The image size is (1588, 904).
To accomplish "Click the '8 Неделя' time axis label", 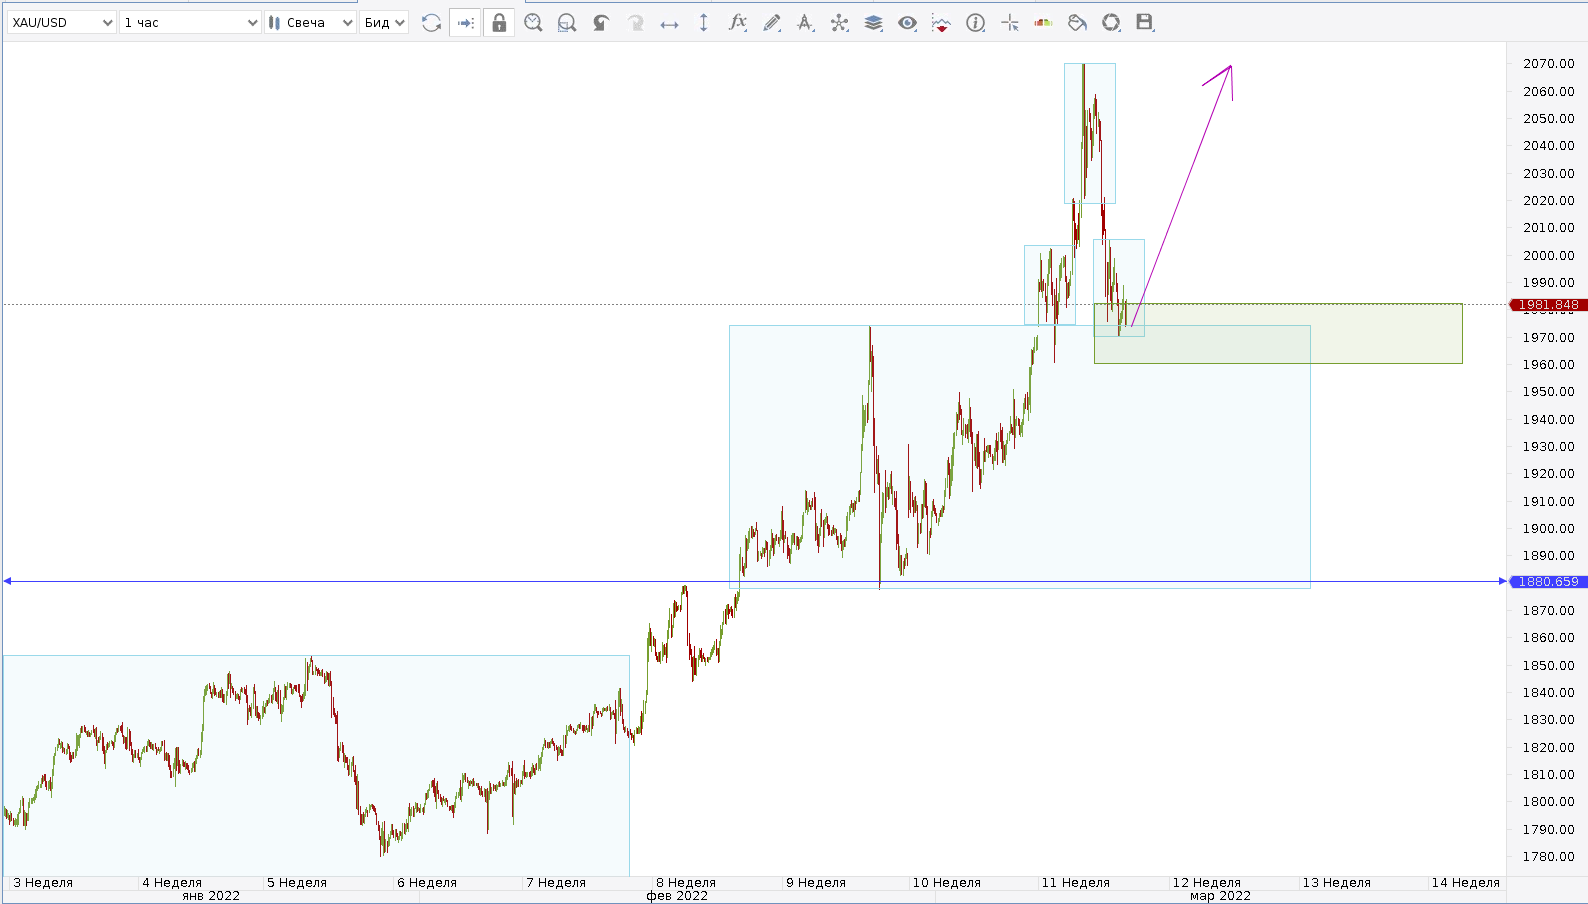I will (x=686, y=883).
